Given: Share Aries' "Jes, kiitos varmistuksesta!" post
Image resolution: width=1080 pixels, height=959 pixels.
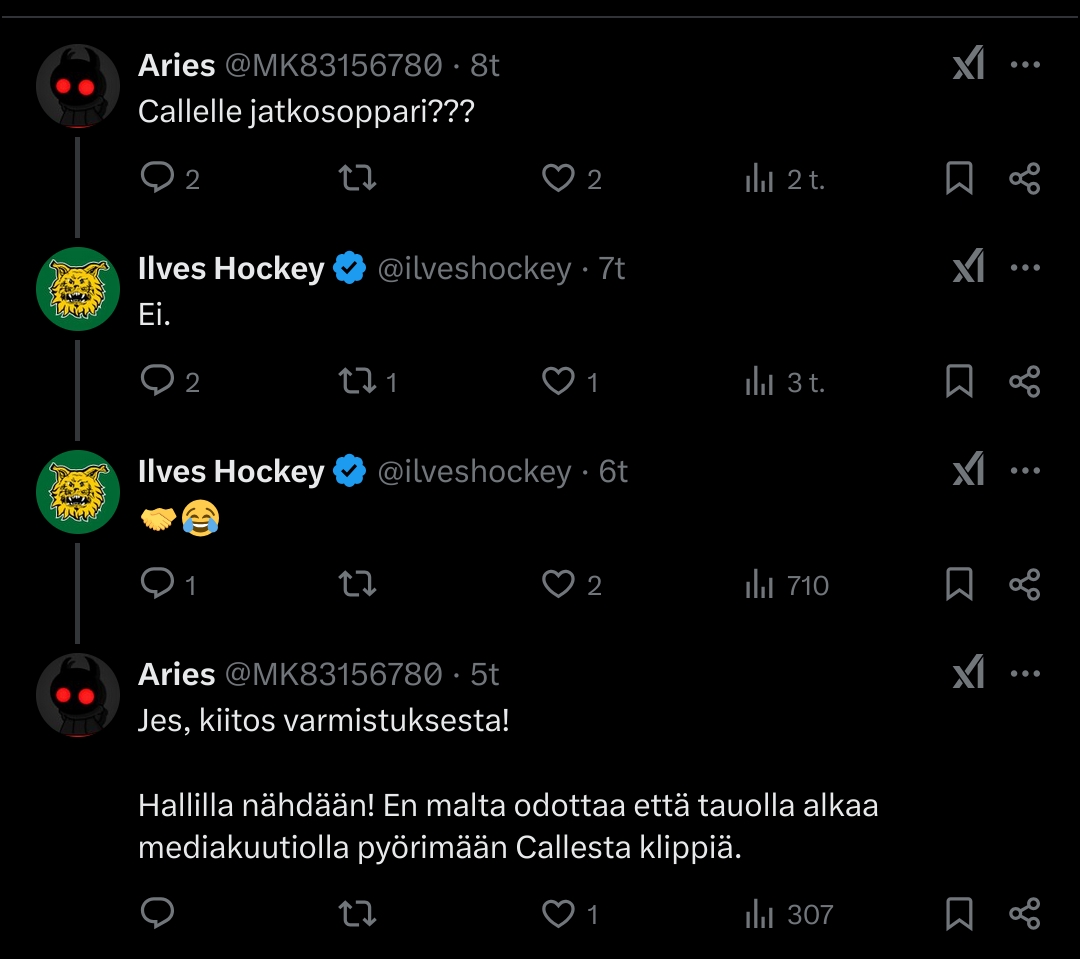Looking at the screenshot, I should pos(1025,914).
